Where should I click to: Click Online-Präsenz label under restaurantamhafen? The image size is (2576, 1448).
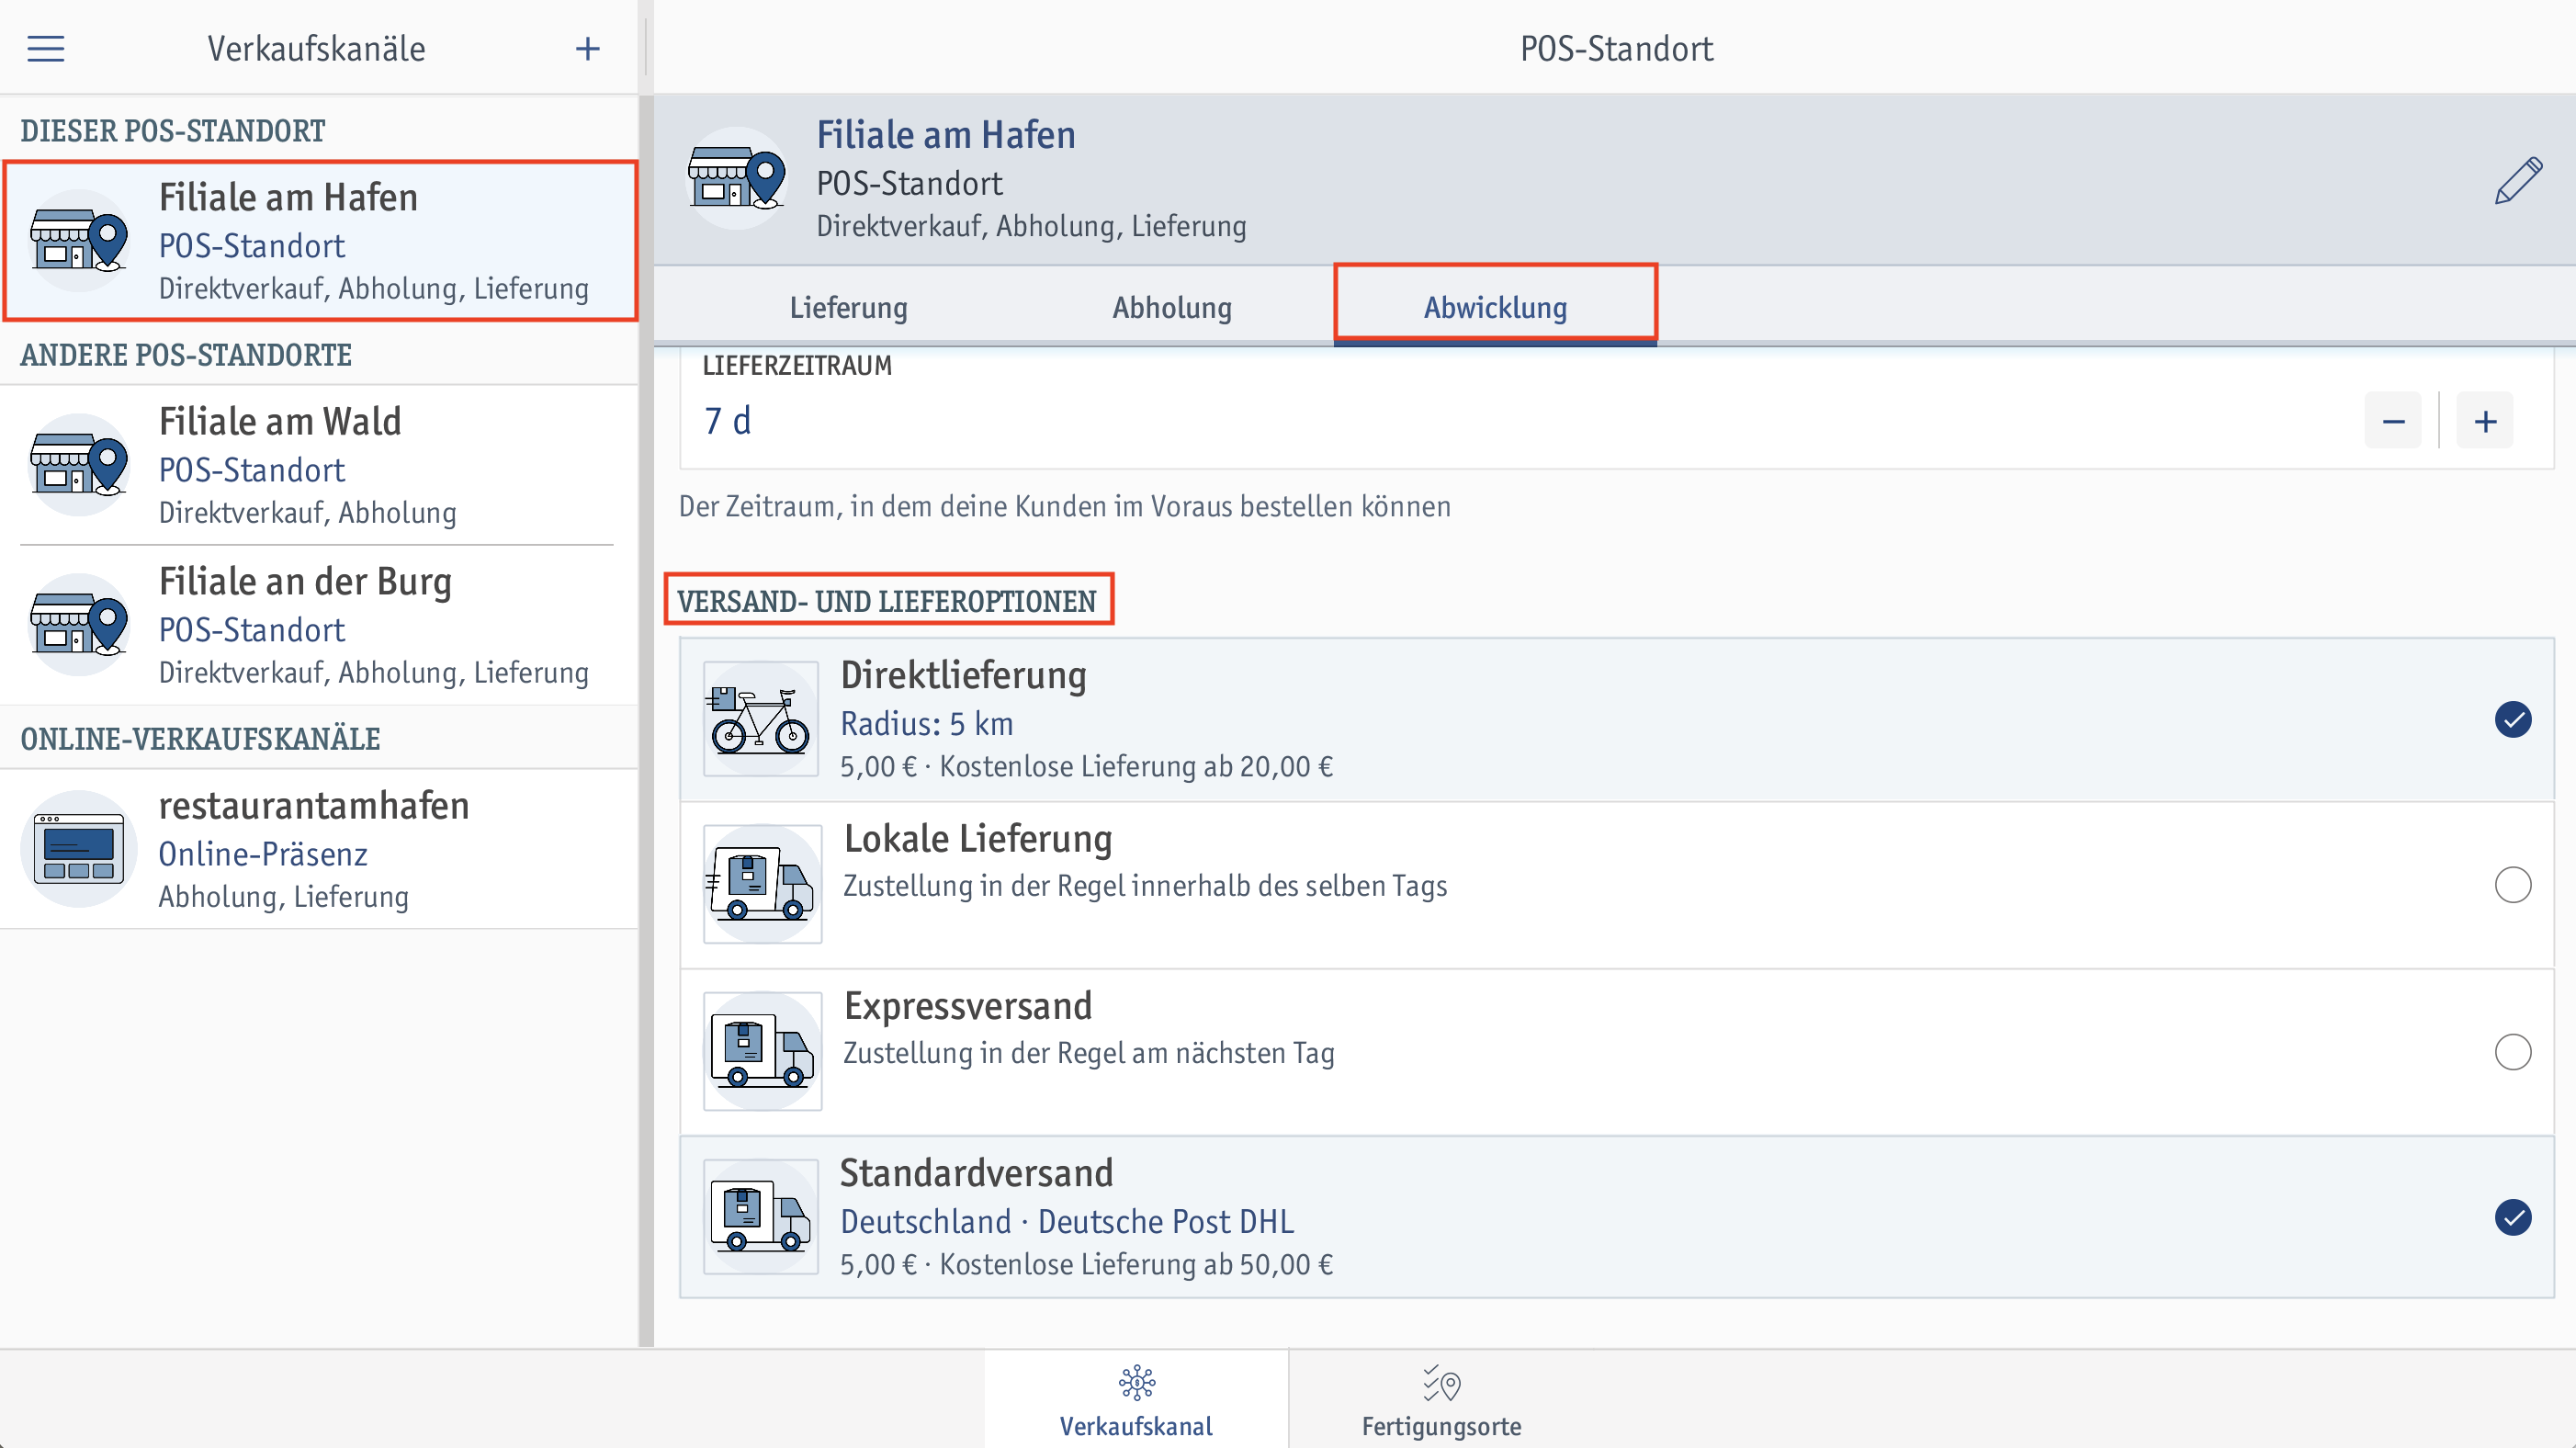pyautogui.click(x=263, y=854)
